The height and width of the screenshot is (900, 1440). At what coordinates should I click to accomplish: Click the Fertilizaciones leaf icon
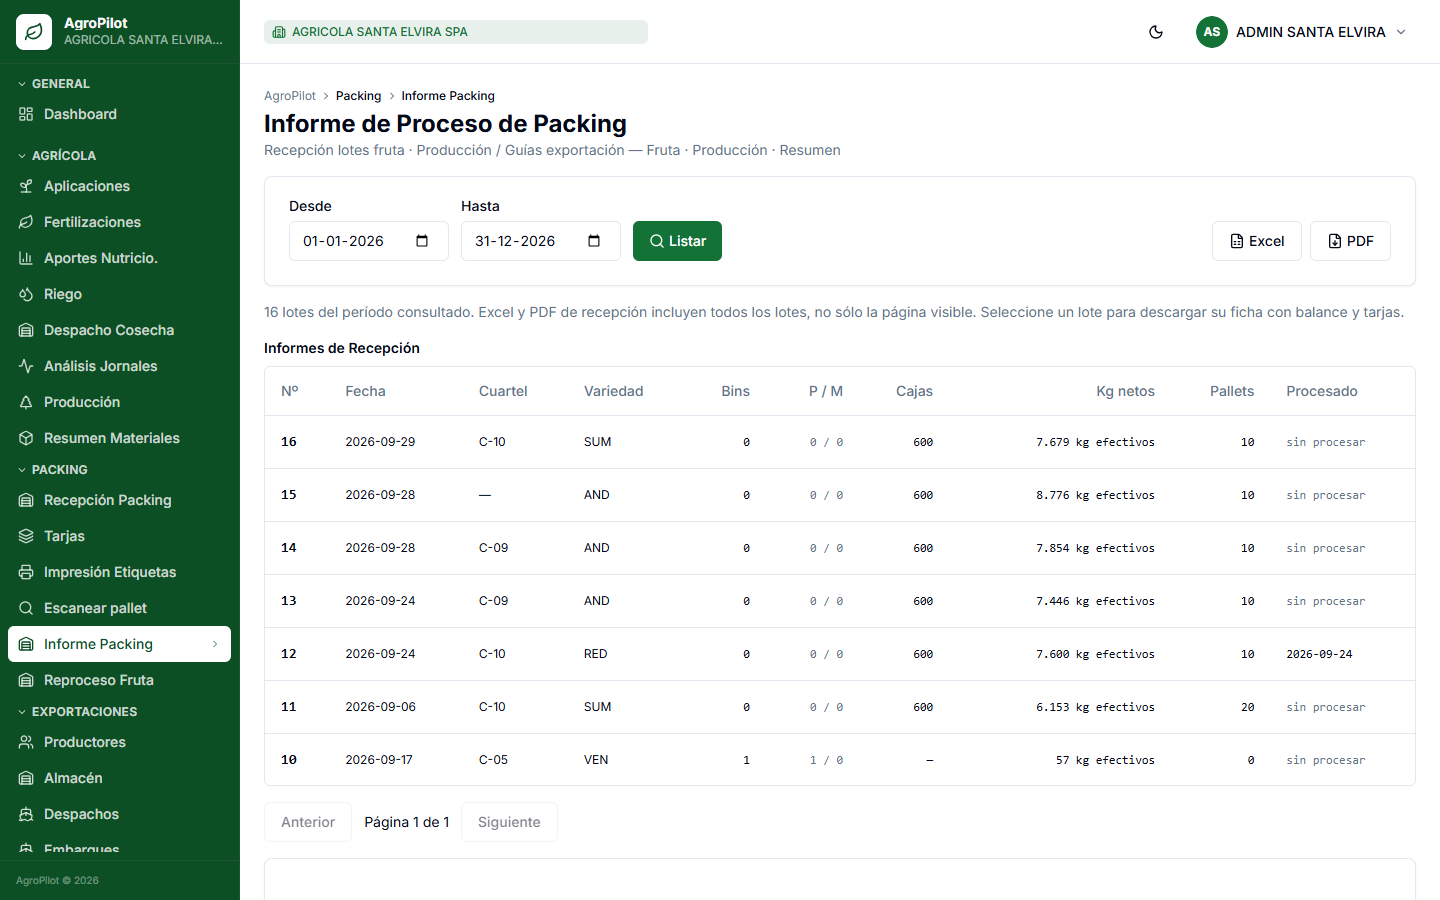26,222
